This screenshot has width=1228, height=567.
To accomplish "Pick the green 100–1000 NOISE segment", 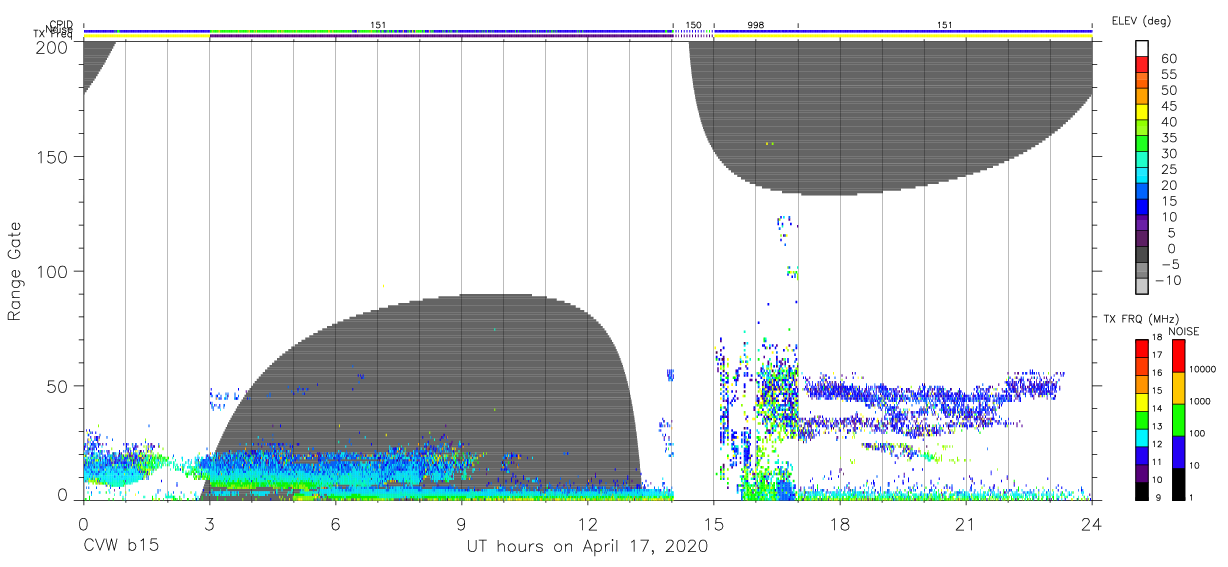I will pos(1178,420).
